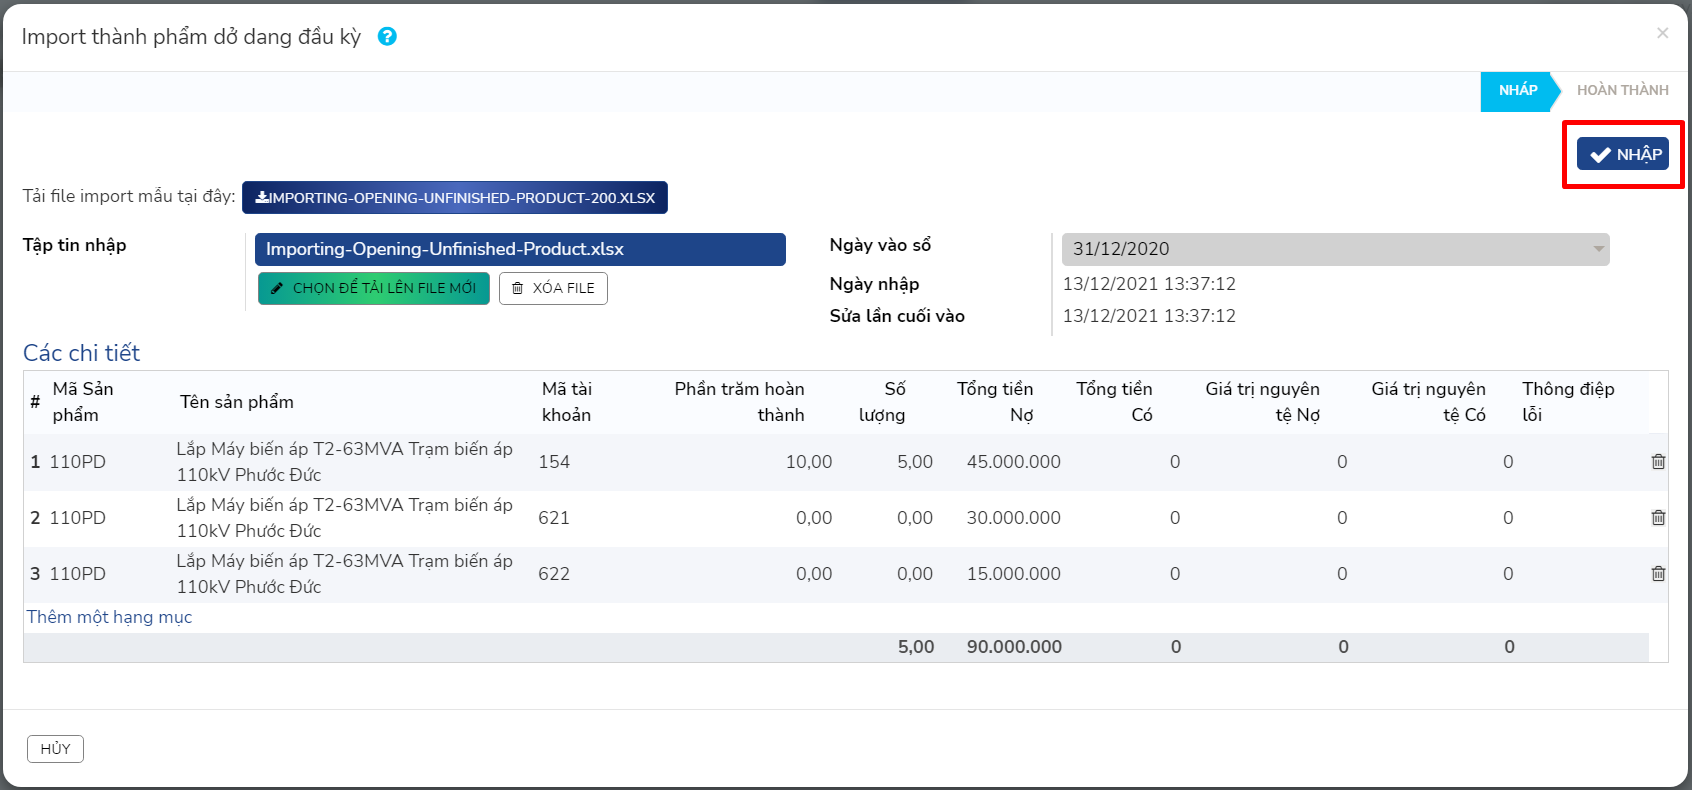Click account code 154 cell
The image size is (1692, 790).
click(554, 462)
